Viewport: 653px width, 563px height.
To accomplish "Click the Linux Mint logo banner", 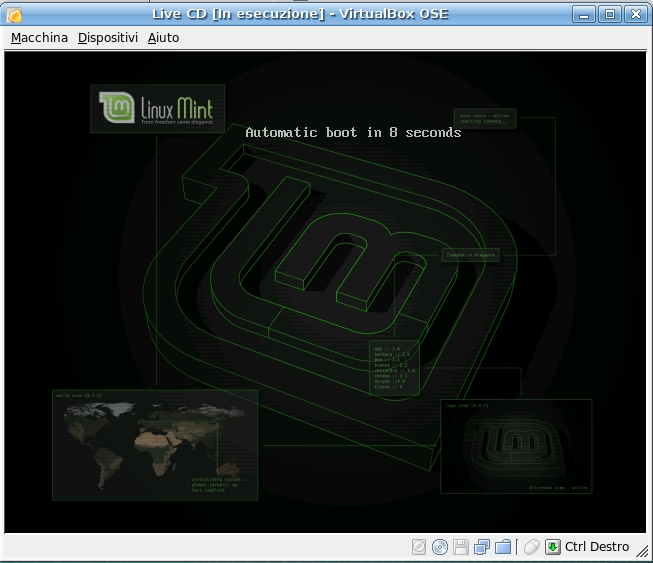I will click(x=157, y=109).
